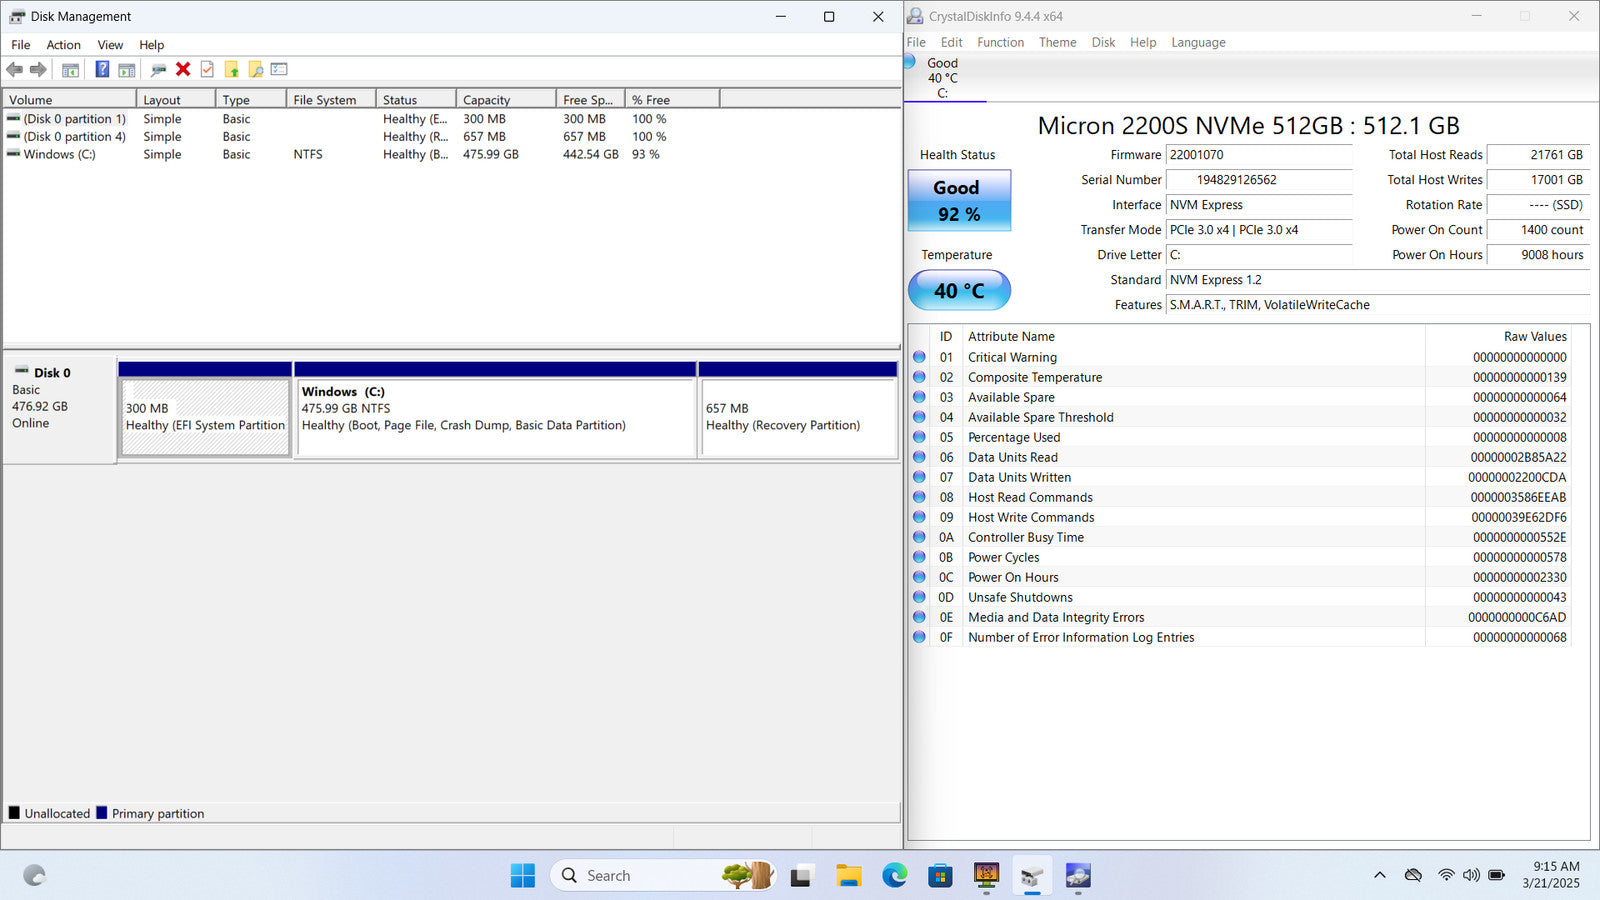Screen dimensions: 1600x900
Task: Open Microsoft Edge from the taskbar
Action: [894, 876]
